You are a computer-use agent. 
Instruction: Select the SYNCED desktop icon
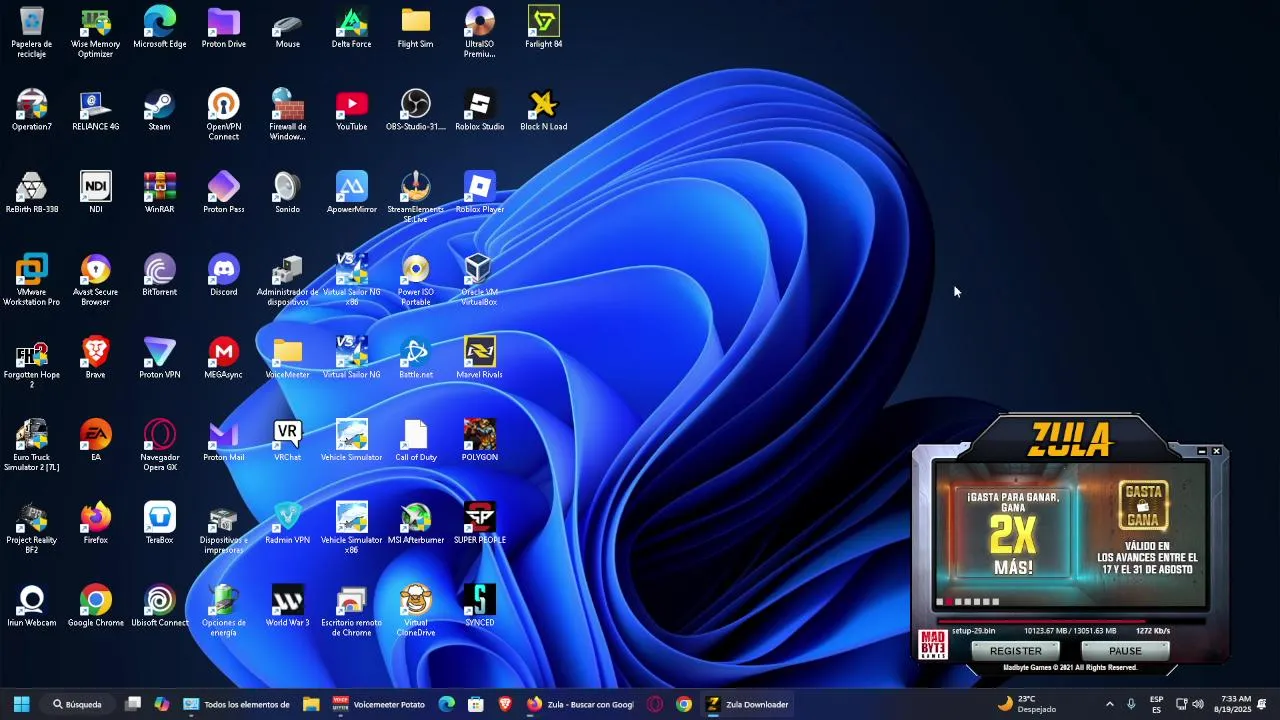point(479,606)
